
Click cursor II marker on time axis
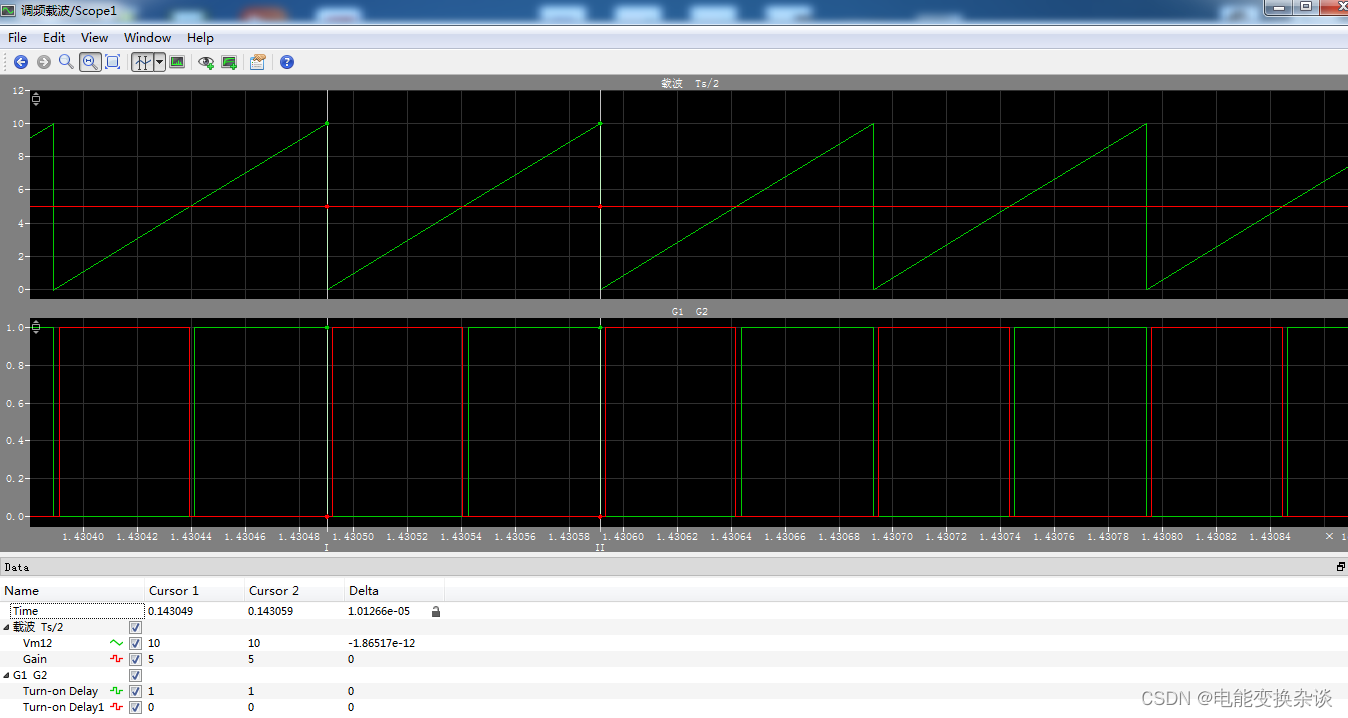[600, 548]
